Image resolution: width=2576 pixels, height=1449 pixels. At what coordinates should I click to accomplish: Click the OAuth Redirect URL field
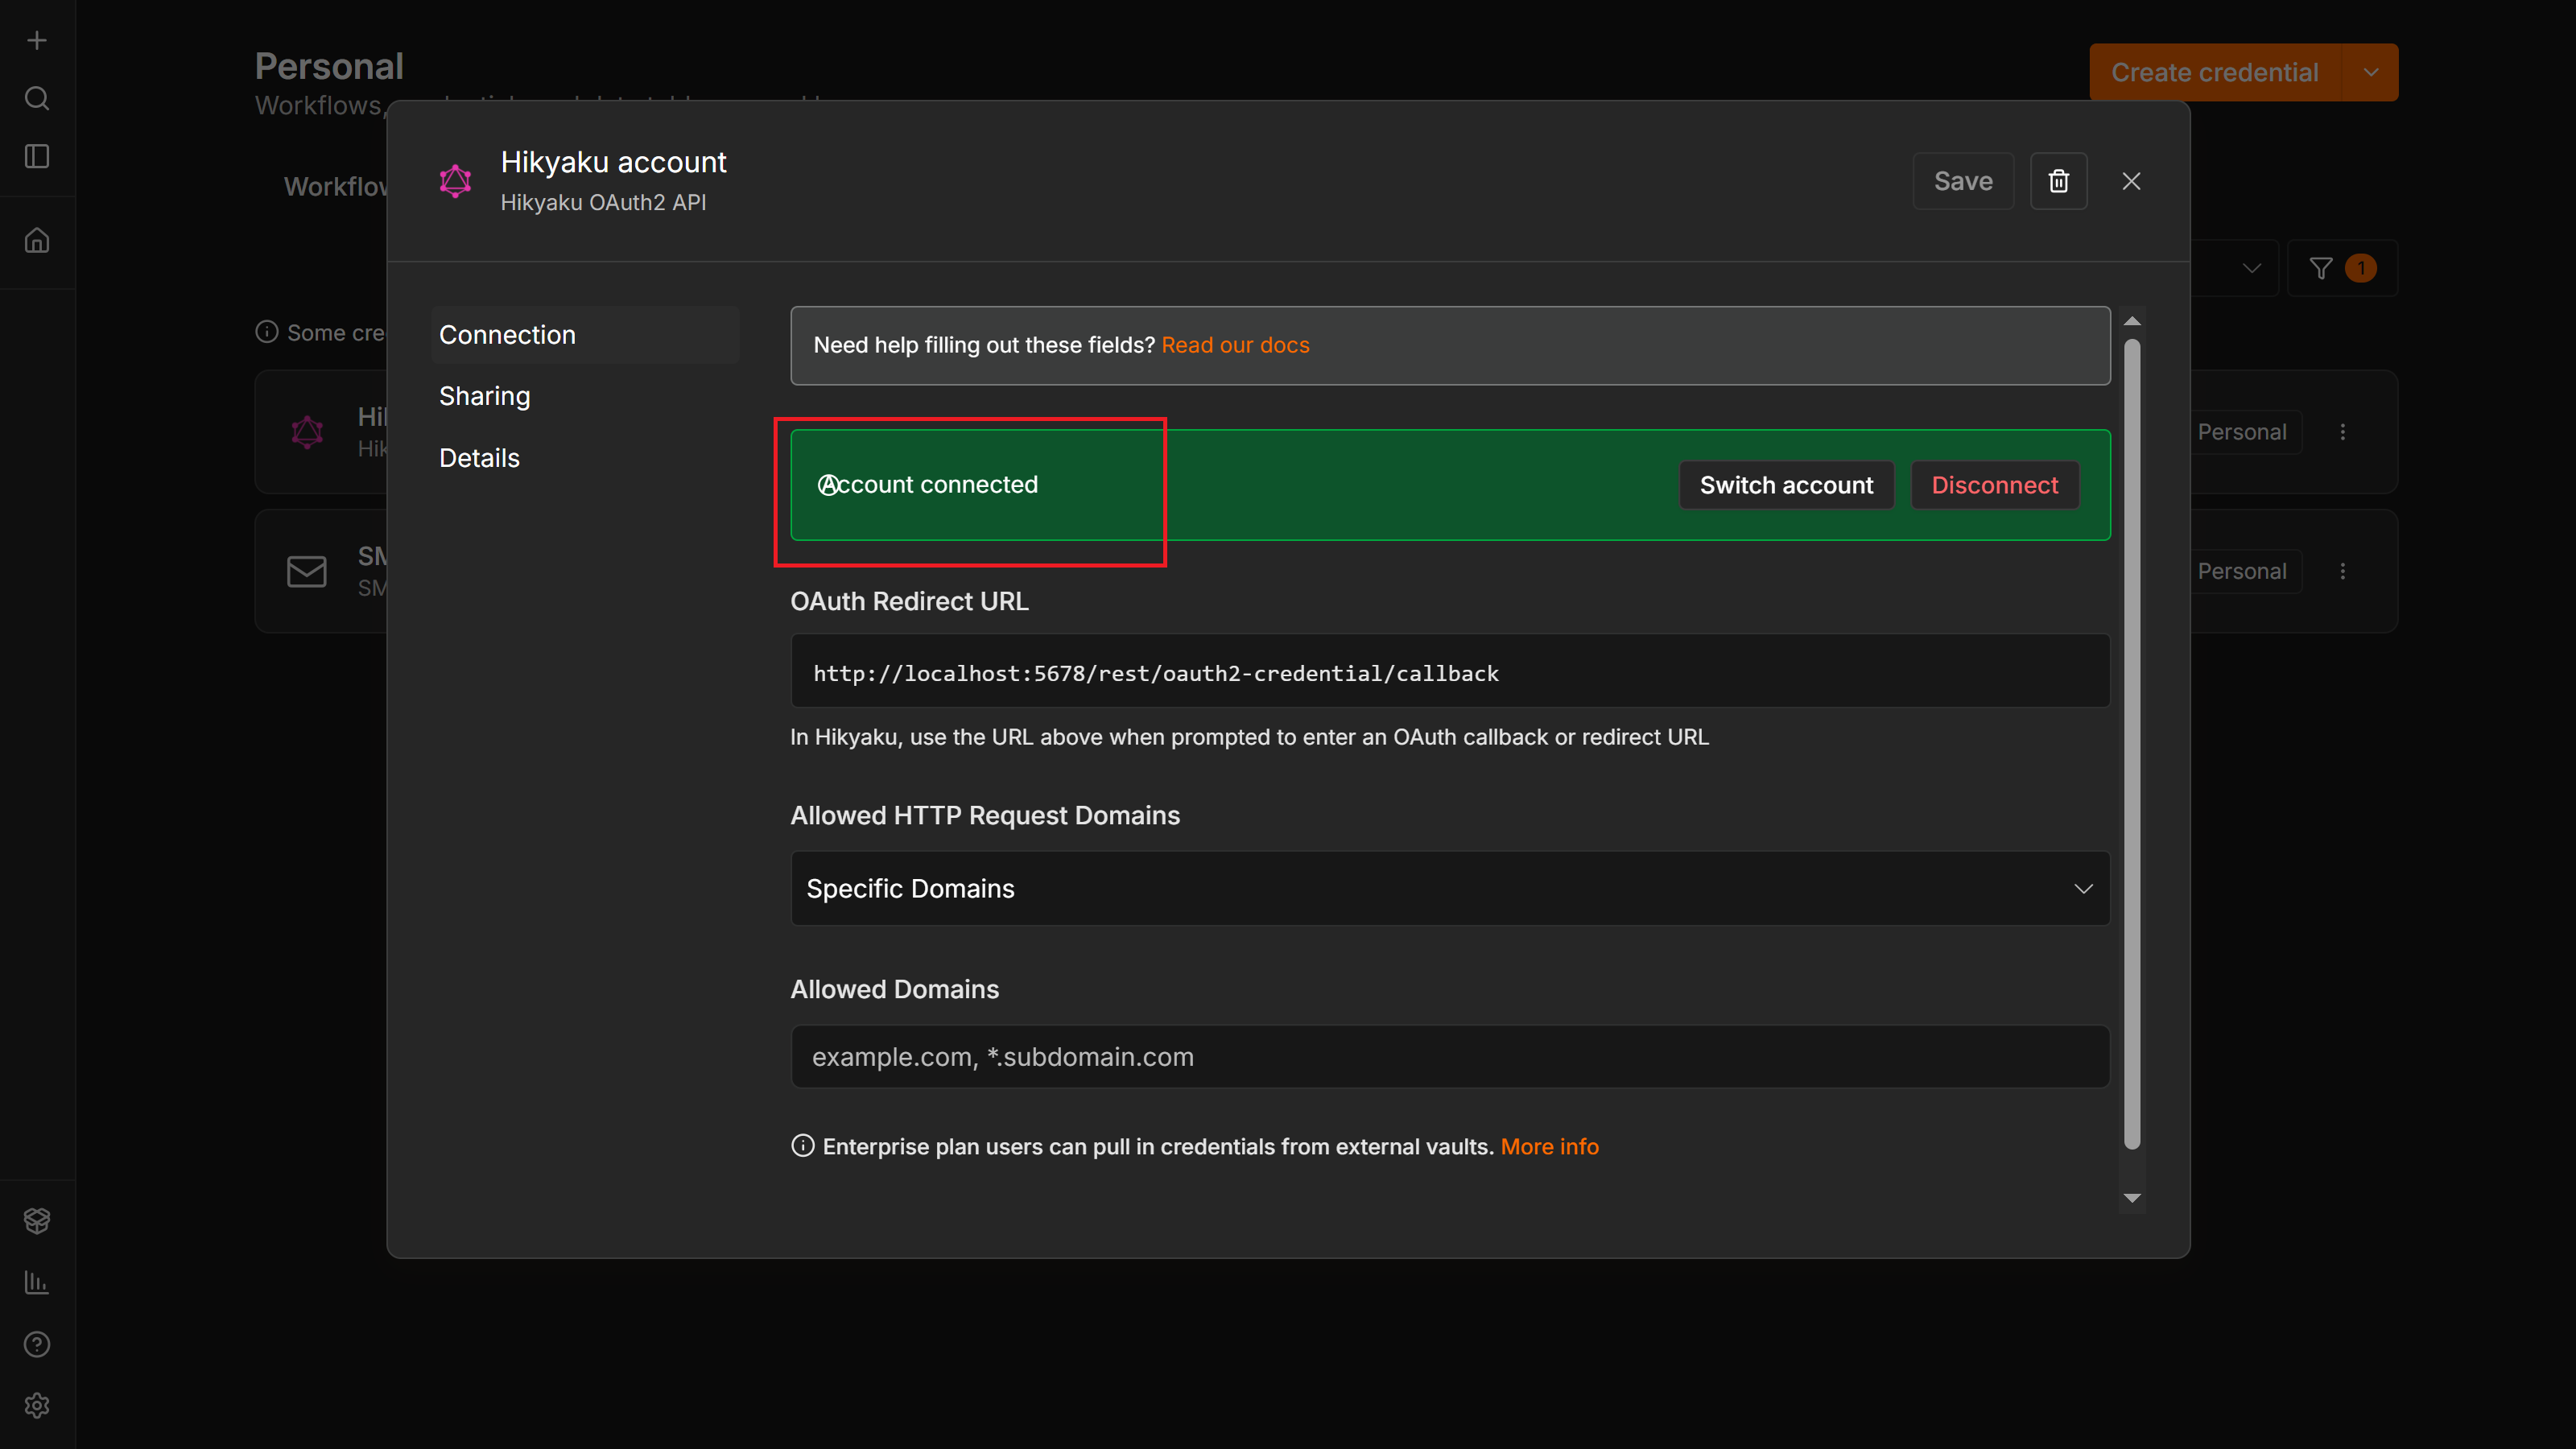coord(1450,672)
